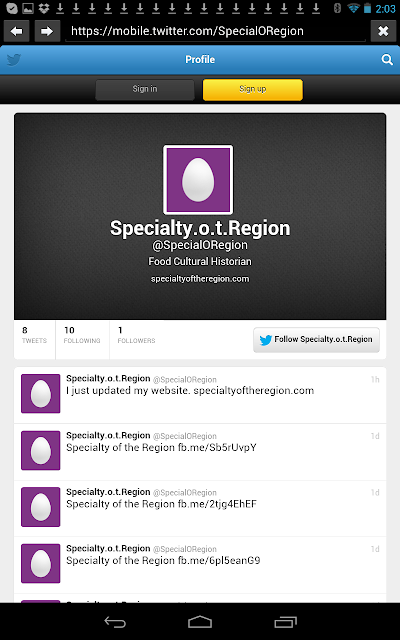
Task: Follow Specialty.o.t.Region button
Action: coord(316,340)
